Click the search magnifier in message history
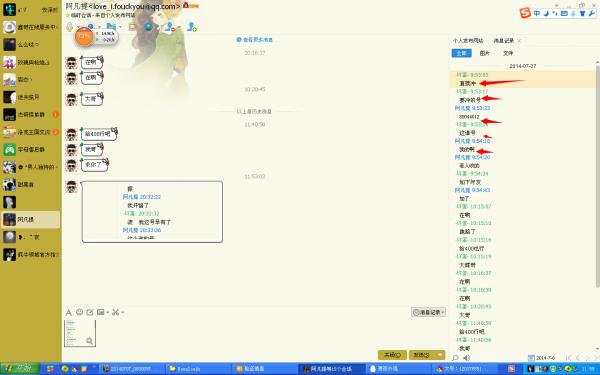Image resolution: width=600 pixels, height=375 pixels. point(455,358)
